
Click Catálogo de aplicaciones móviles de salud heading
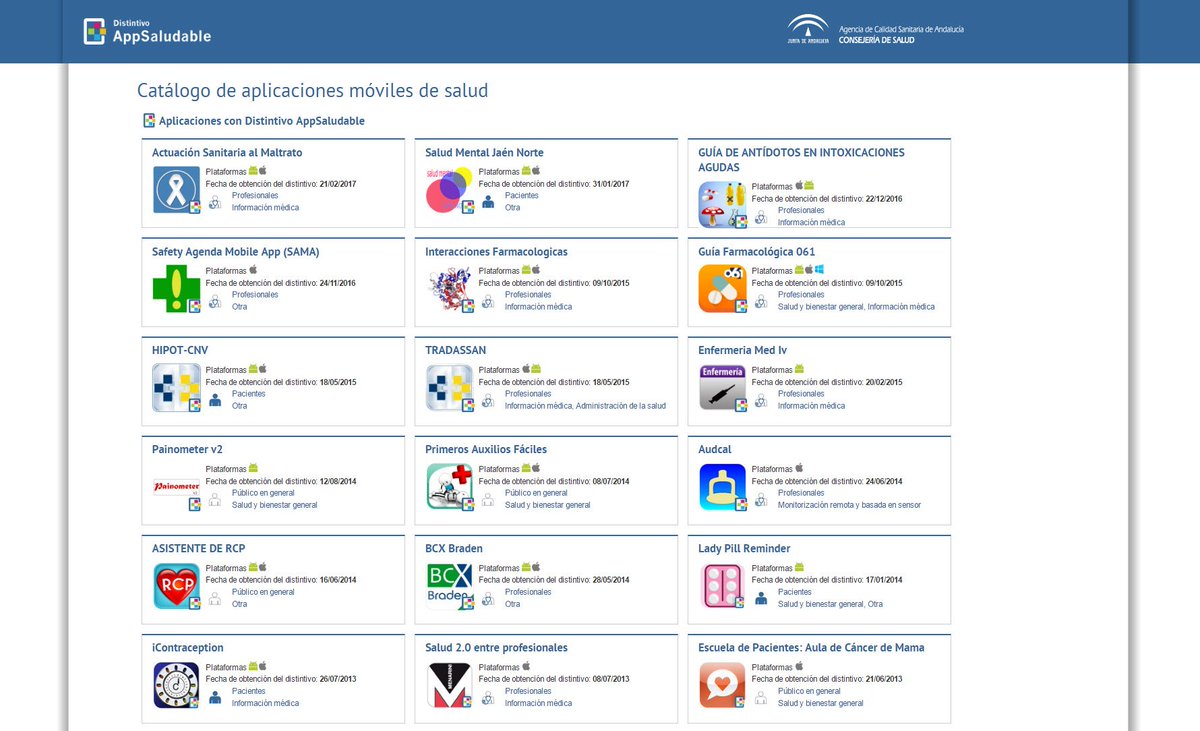[313, 91]
